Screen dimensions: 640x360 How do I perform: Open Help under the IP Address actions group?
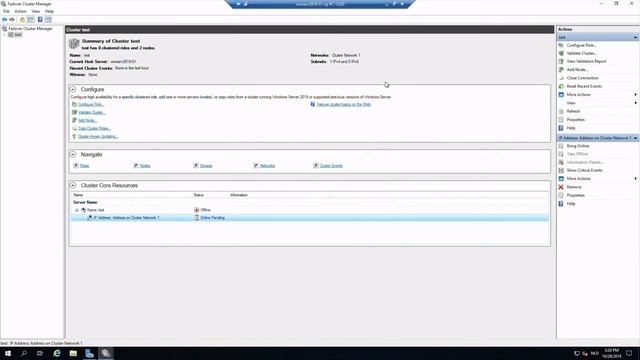click(571, 204)
